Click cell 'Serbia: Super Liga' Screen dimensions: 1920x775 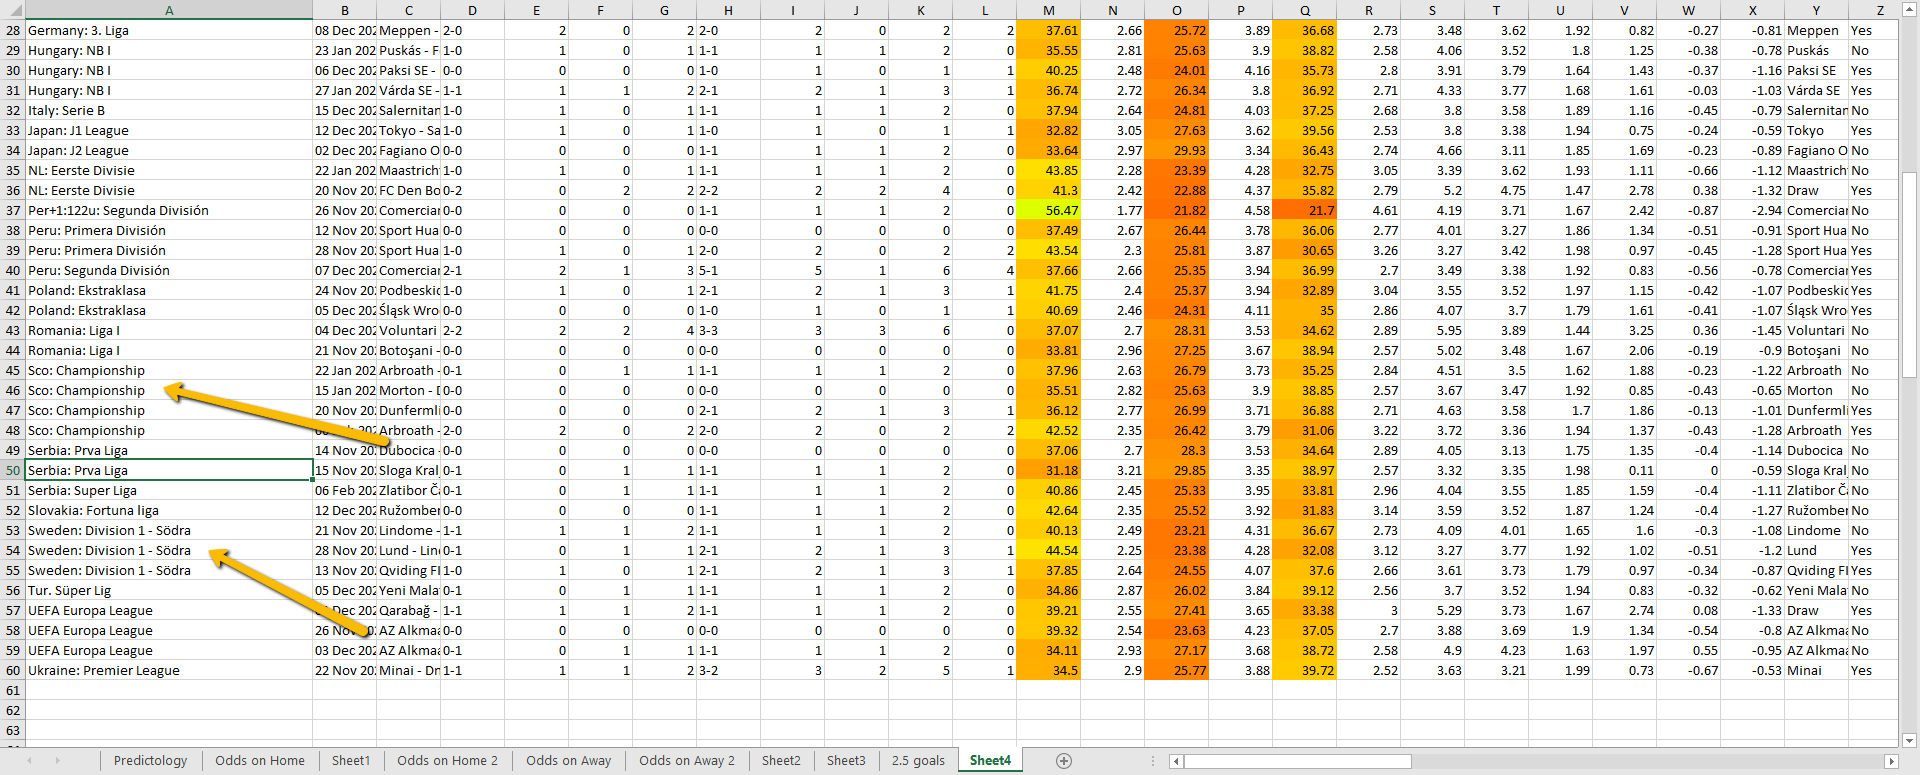click(x=169, y=490)
